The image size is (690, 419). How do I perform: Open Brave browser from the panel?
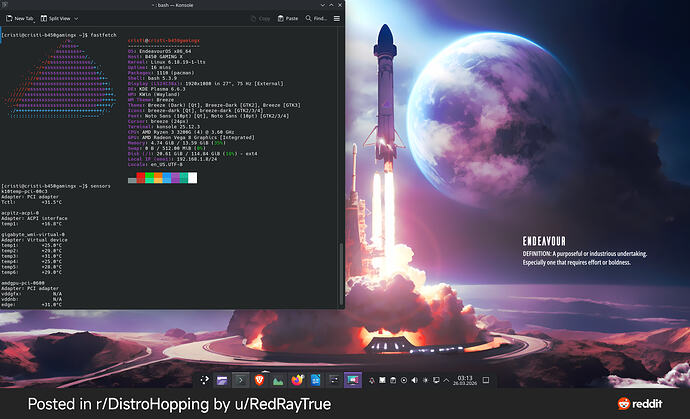click(x=259, y=380)
